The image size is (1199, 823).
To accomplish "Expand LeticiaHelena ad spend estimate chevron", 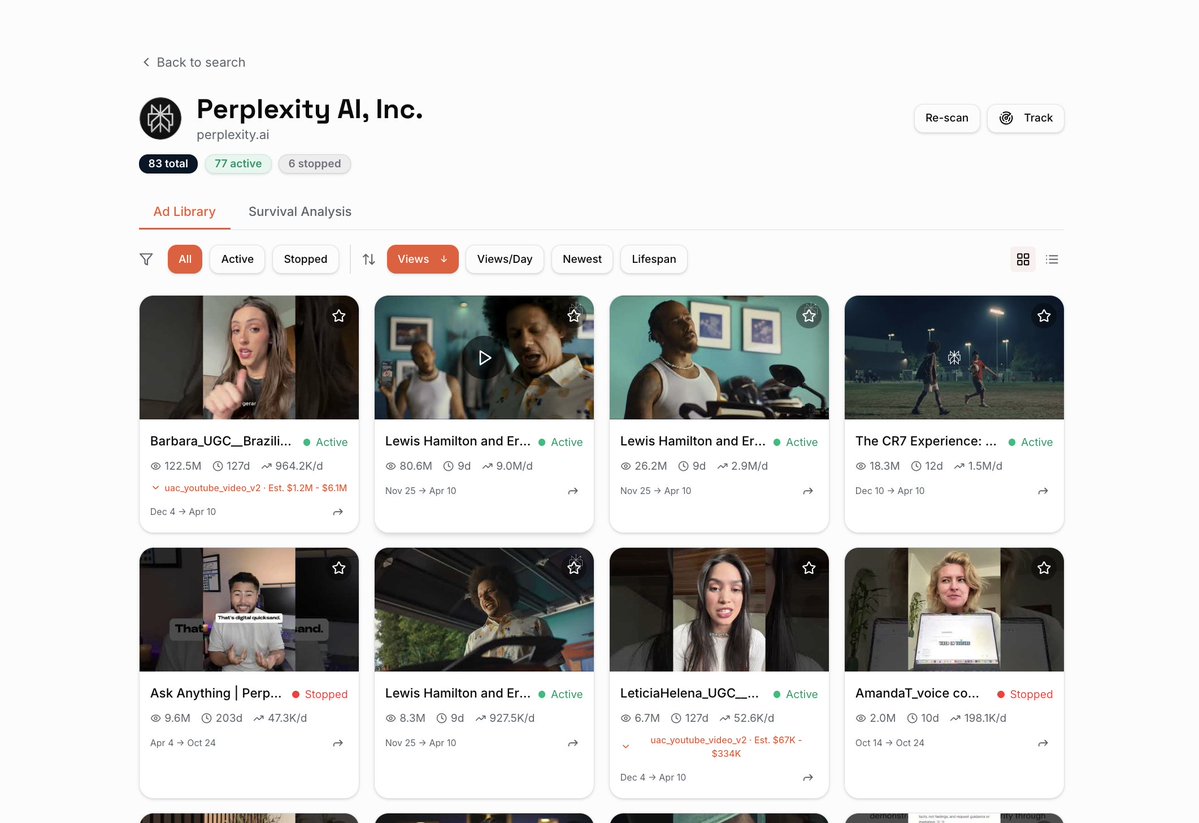I will coord(625,747).
